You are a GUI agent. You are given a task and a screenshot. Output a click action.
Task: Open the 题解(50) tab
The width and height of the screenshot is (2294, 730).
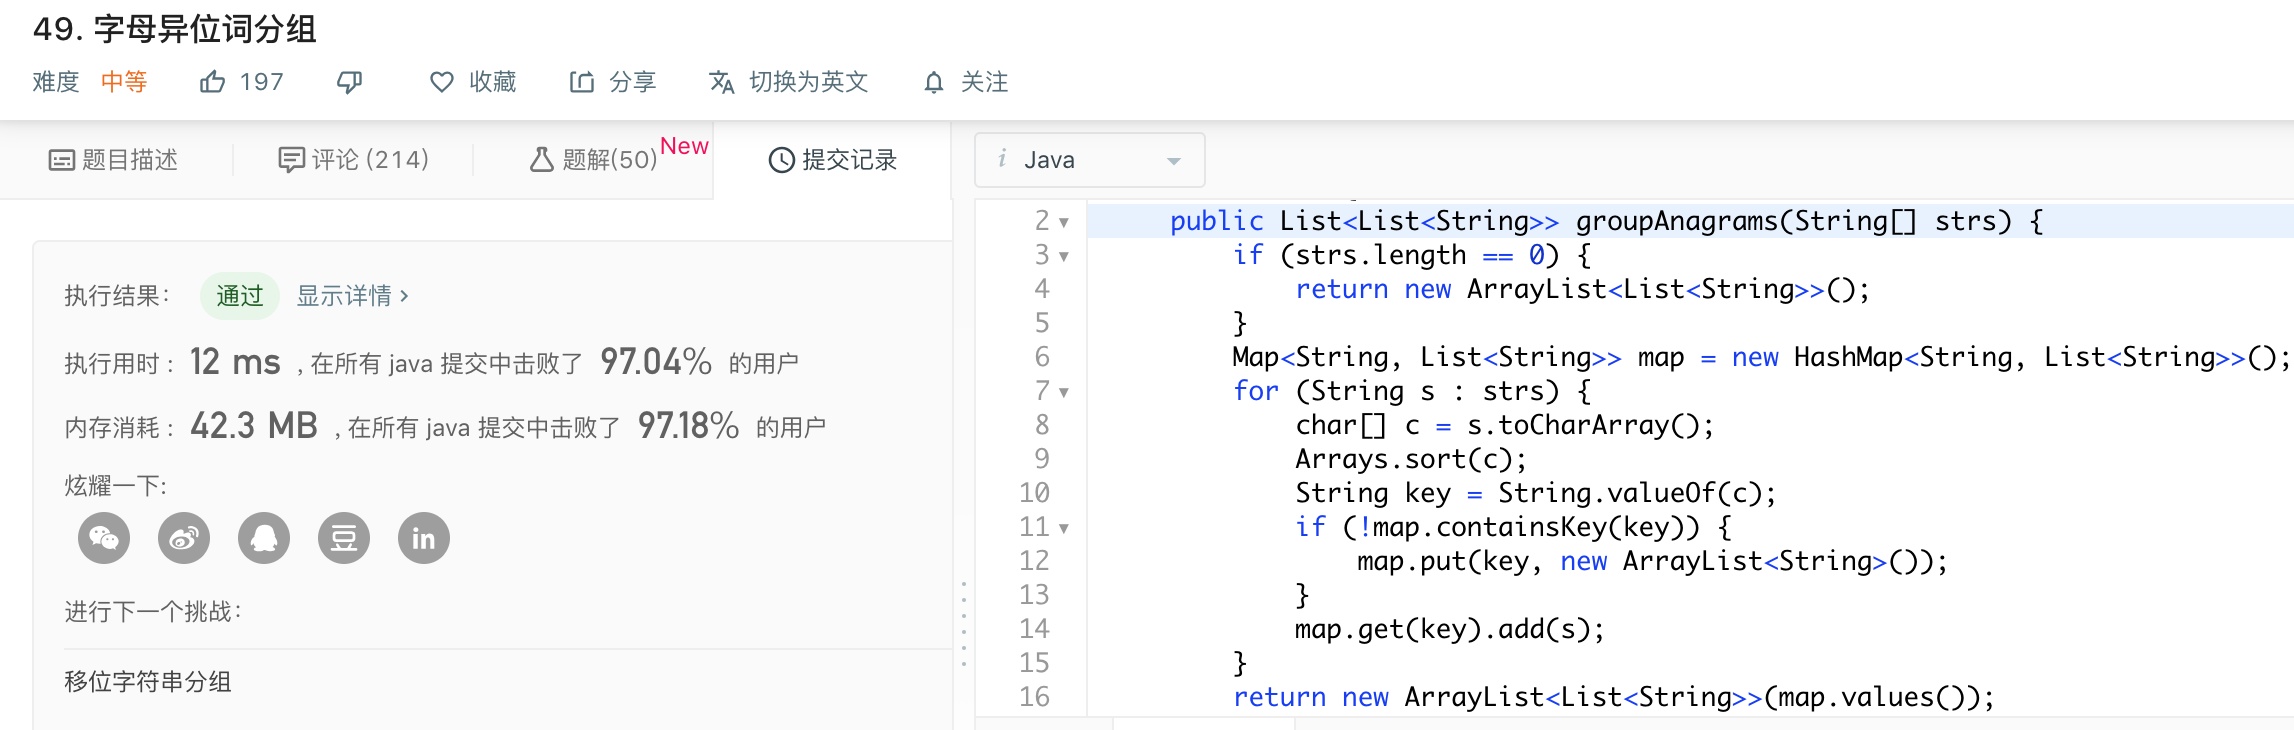pyautogui.click(x=593, y=160)
